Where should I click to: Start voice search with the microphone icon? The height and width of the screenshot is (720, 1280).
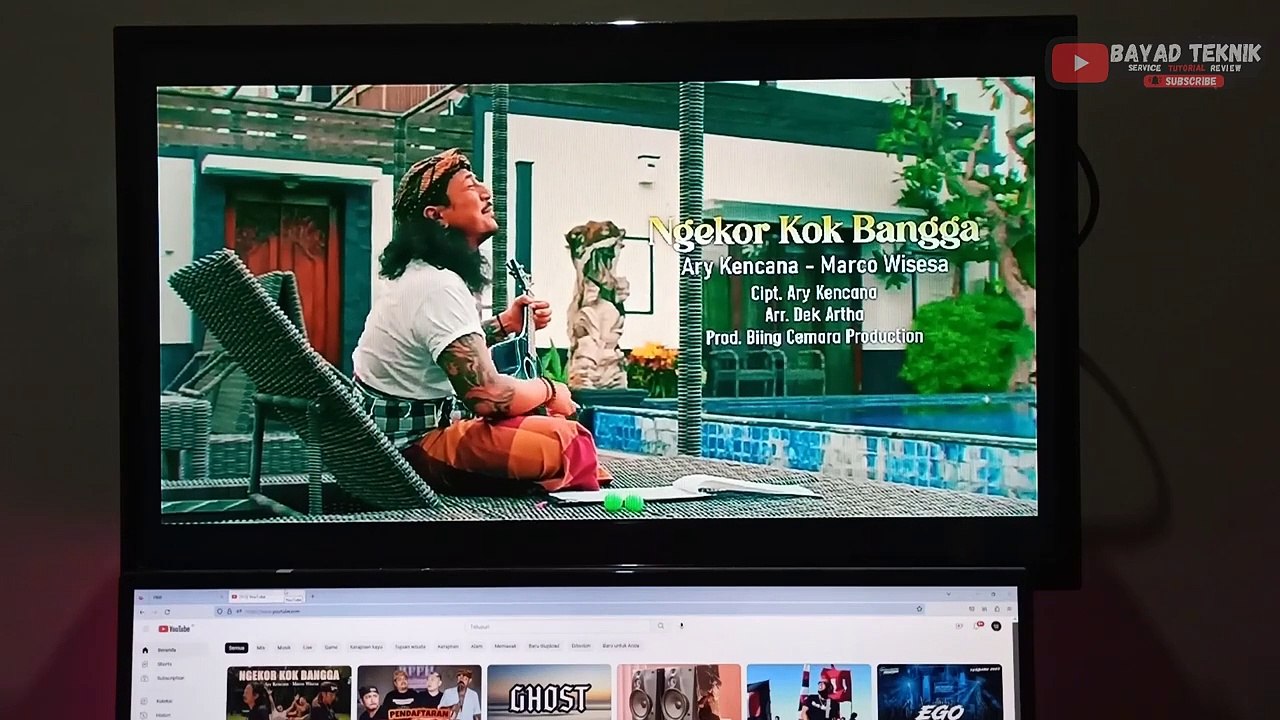tap(681, 626)
